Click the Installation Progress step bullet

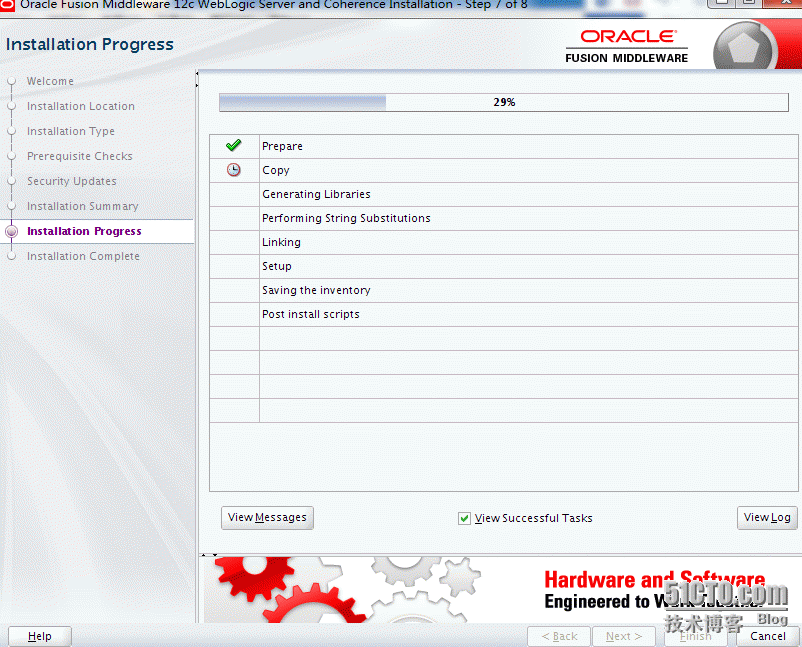tap(11, 231)
